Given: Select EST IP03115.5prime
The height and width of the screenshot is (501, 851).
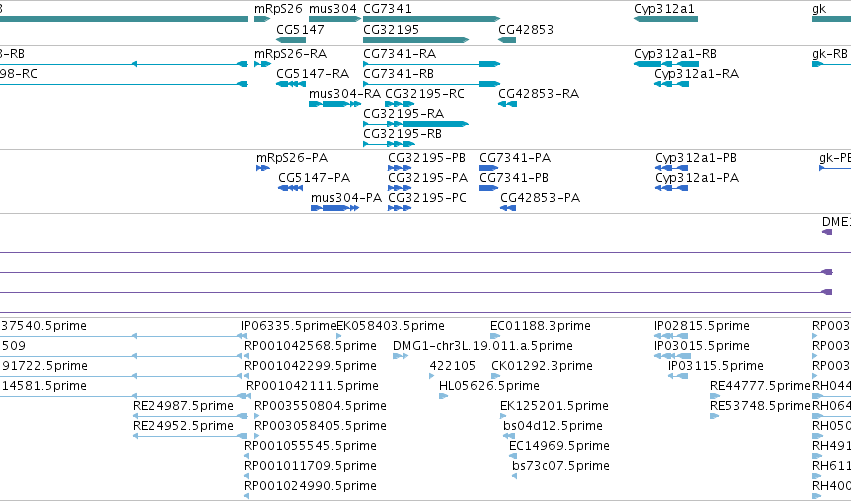Looking at the screenshot, I should (715, 366).
